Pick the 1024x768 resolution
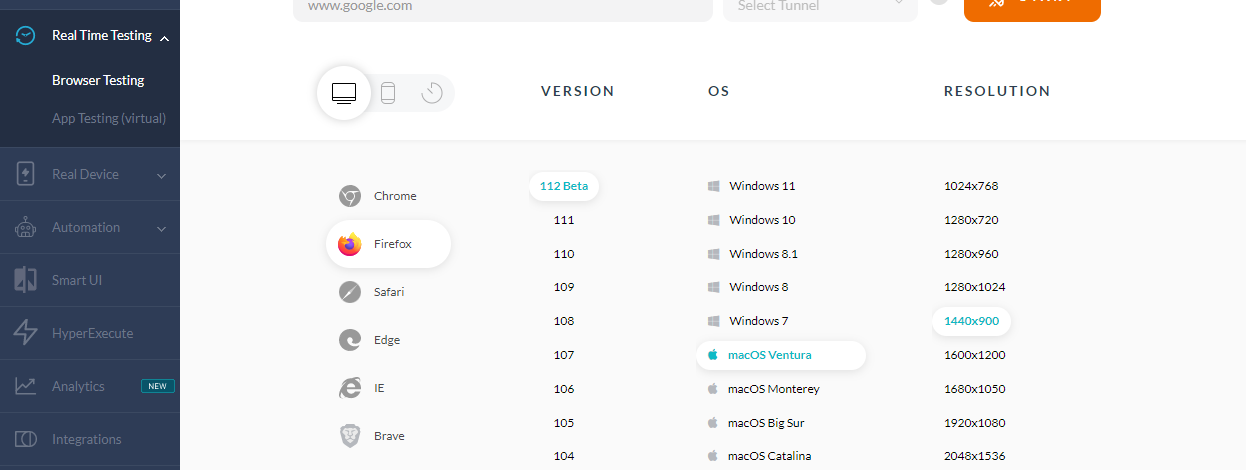Viewport: 1246px width, 470px height. click(x=971, y=186)
